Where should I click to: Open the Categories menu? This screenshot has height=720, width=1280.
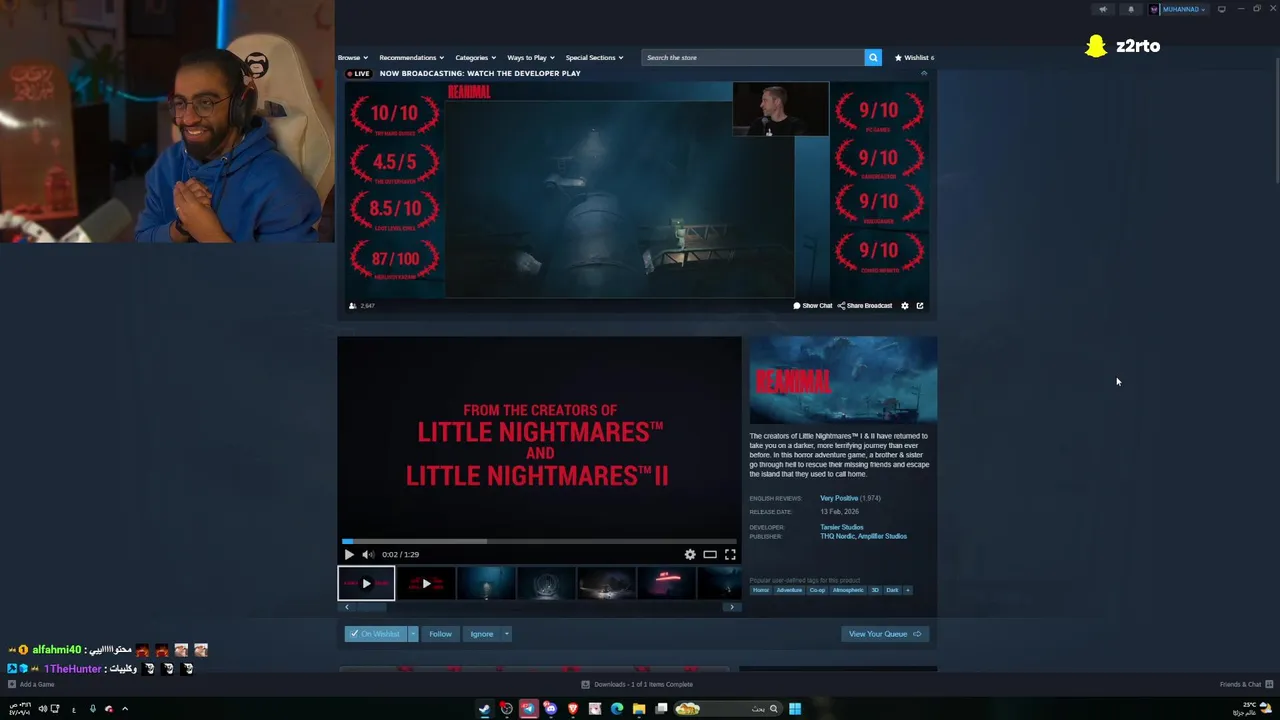coord(475,57)
